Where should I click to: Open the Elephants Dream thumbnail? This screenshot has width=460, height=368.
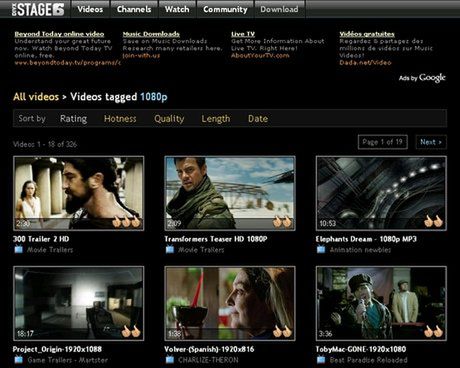point(381,193)
